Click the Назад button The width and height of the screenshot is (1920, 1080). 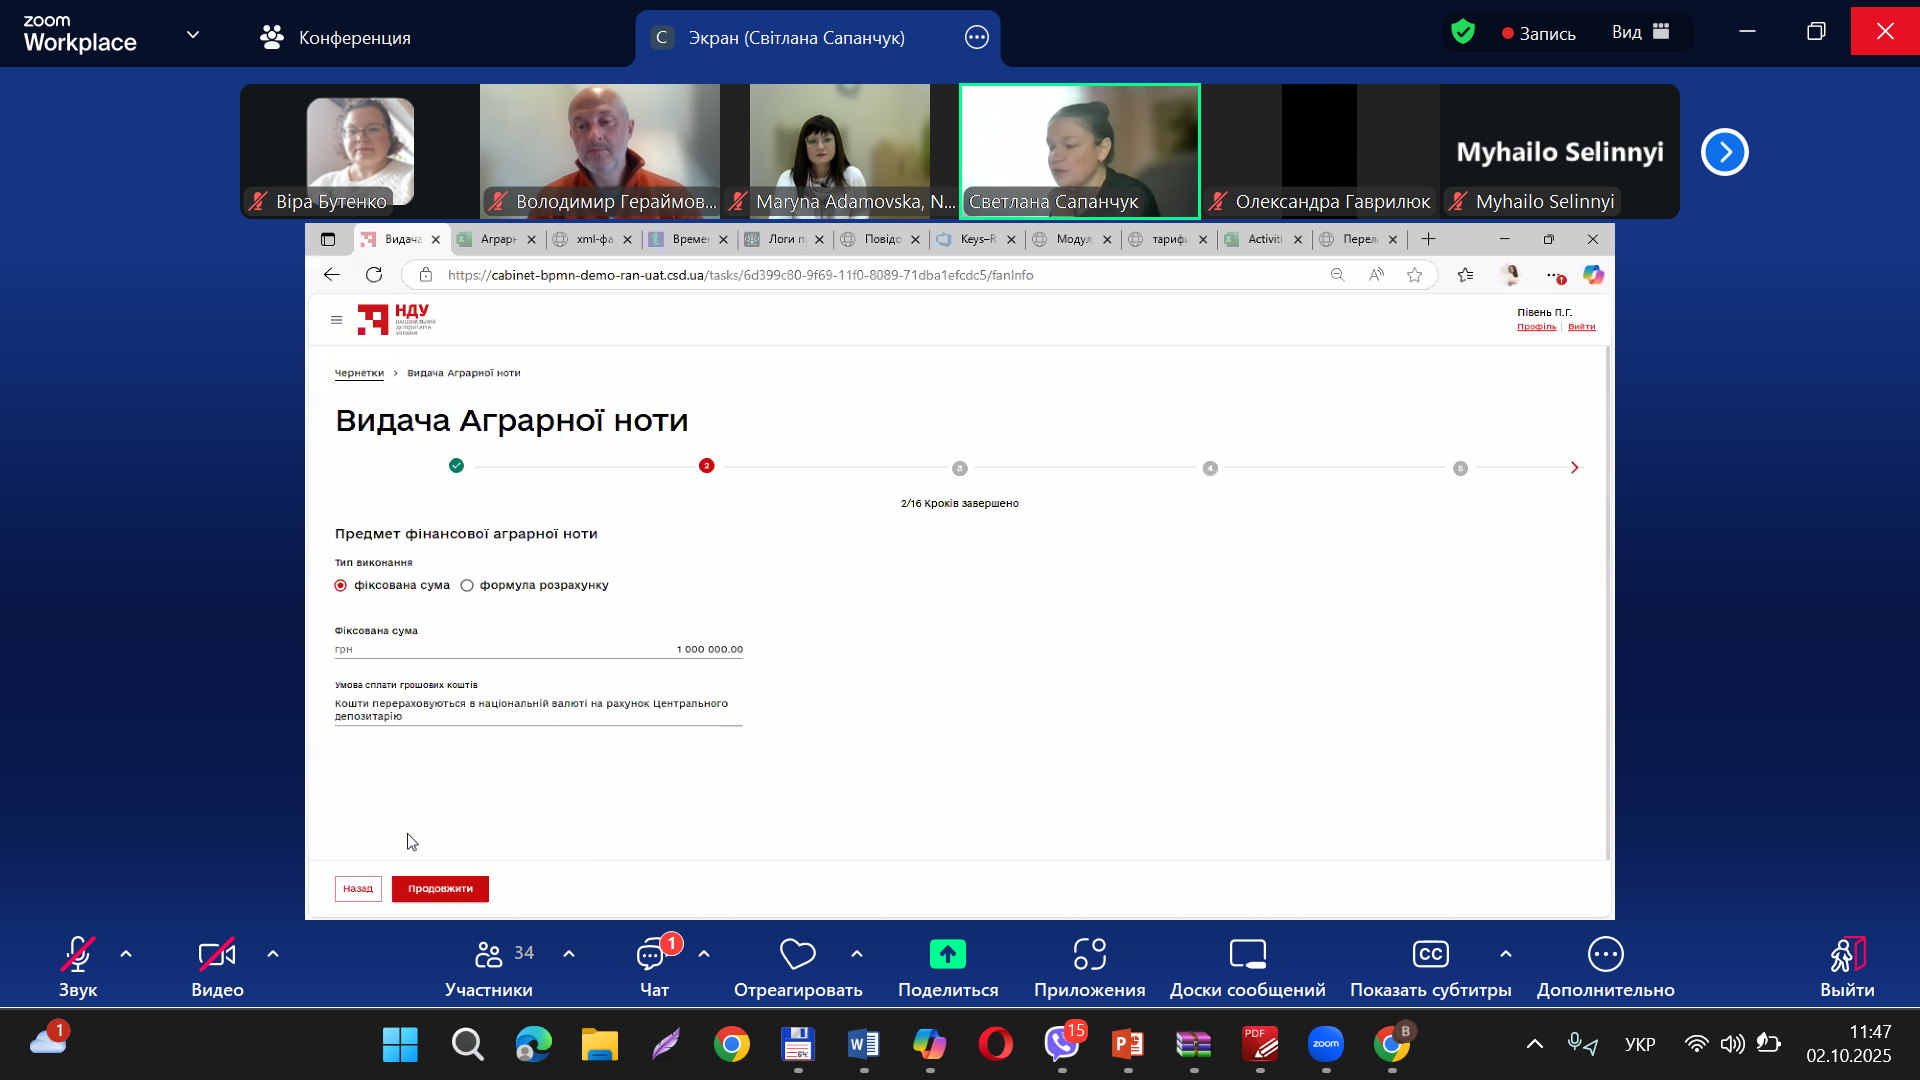click(x=358, y=889)
